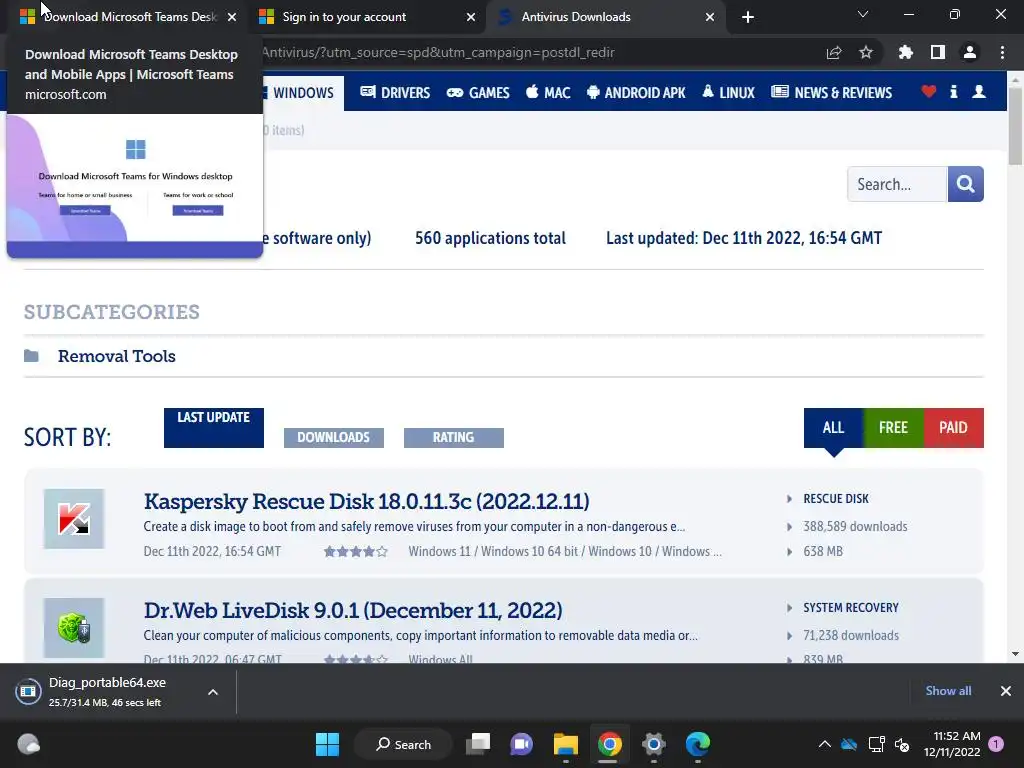Click the red heart favorites icon
This screenshot has height=768, width=1024.
coord(929,91)
